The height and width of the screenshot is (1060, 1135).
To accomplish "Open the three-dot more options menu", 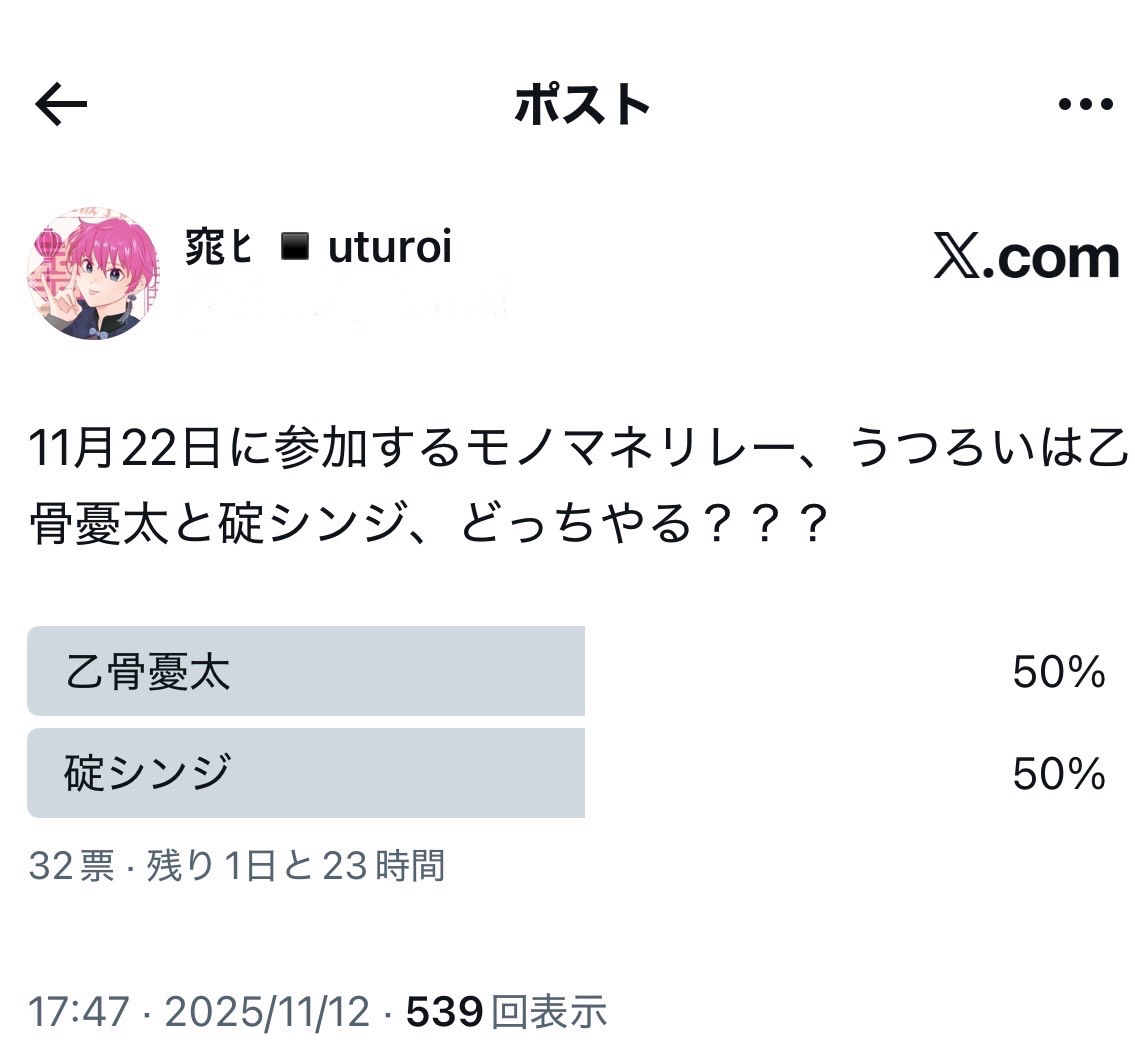I will tap(1085, 104).
